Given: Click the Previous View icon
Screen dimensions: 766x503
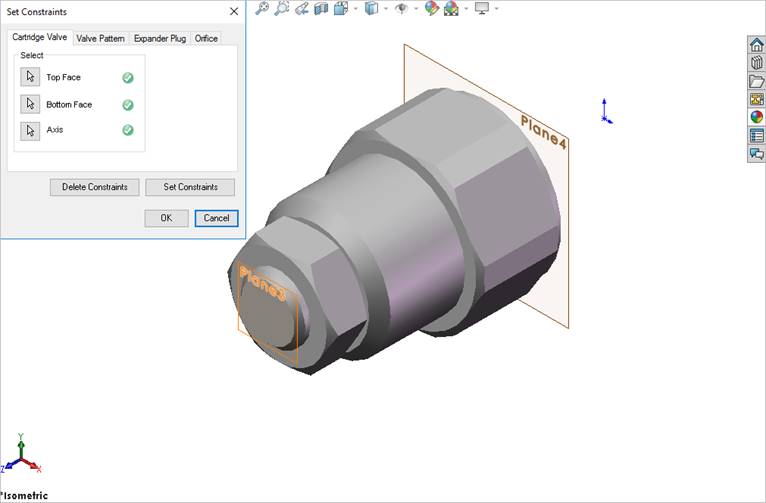Looking at the screenshot, I should point(301,9).
